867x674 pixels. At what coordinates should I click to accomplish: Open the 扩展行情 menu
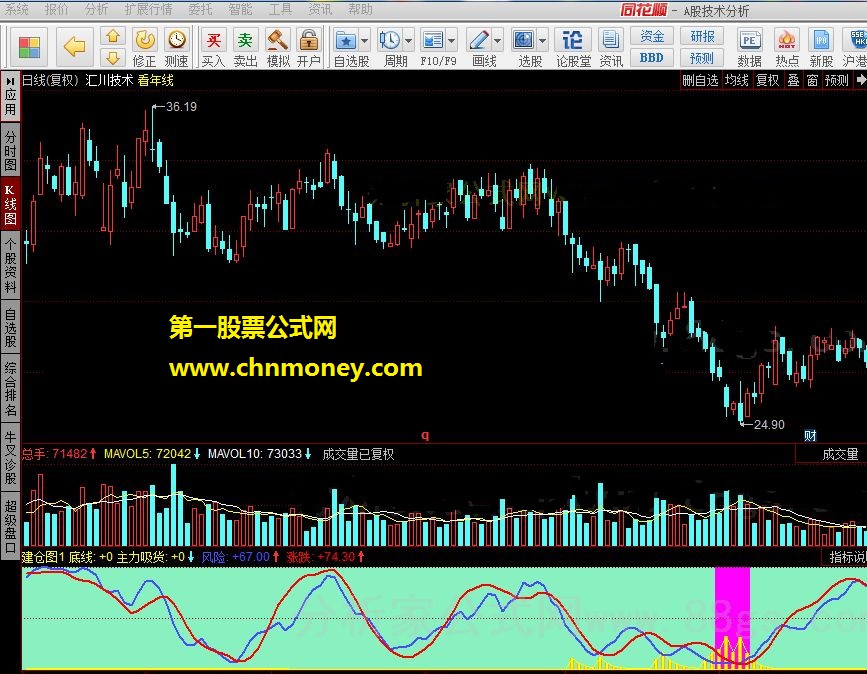pos(148,9)
